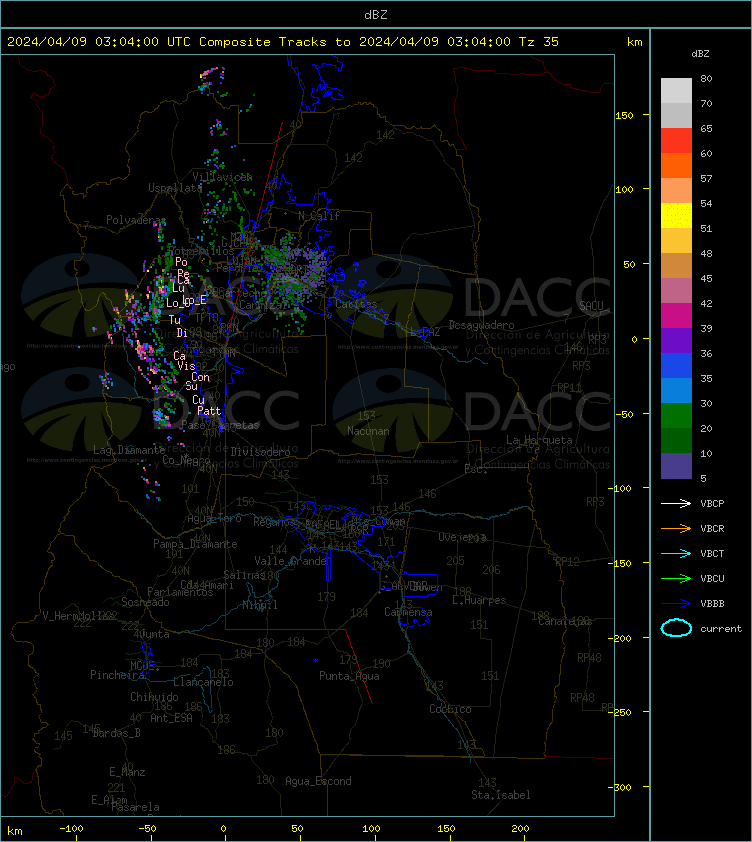Click the white VBCP arrow legend icon
Image resolution: width=752 pixels, height=842 pixels.
[676, 503]
